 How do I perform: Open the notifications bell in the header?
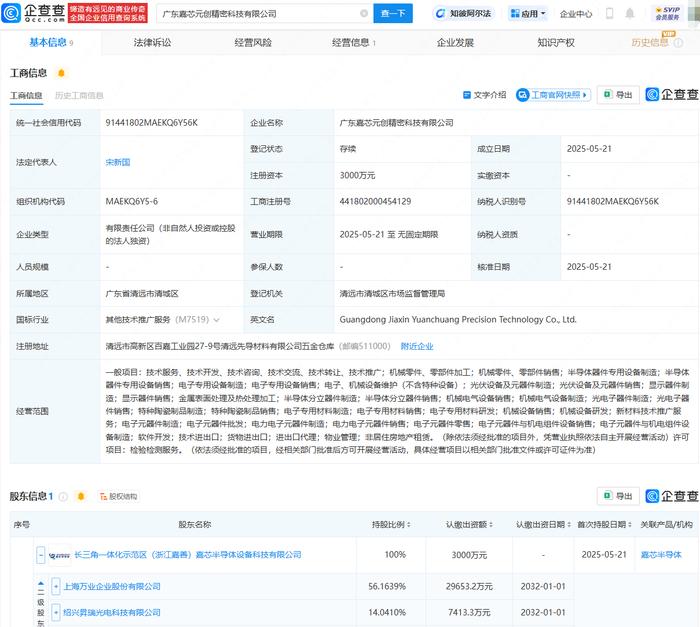click(630, 14)
